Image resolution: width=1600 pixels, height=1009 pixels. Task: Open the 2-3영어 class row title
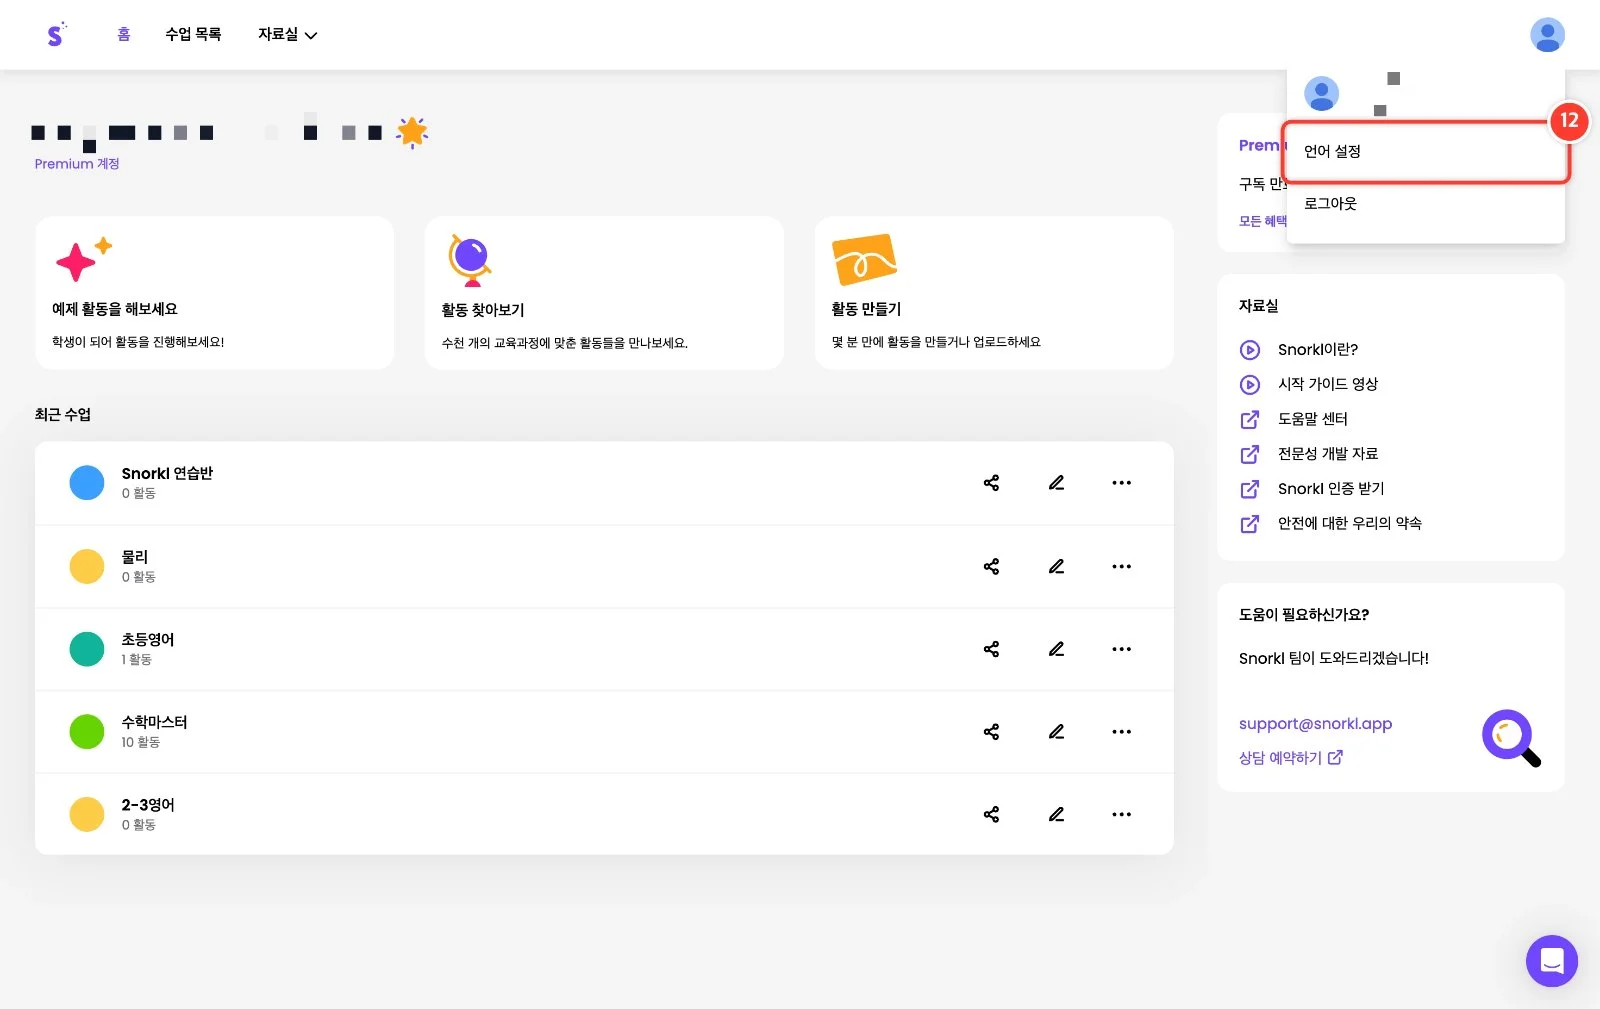click(x=148, y=805)
